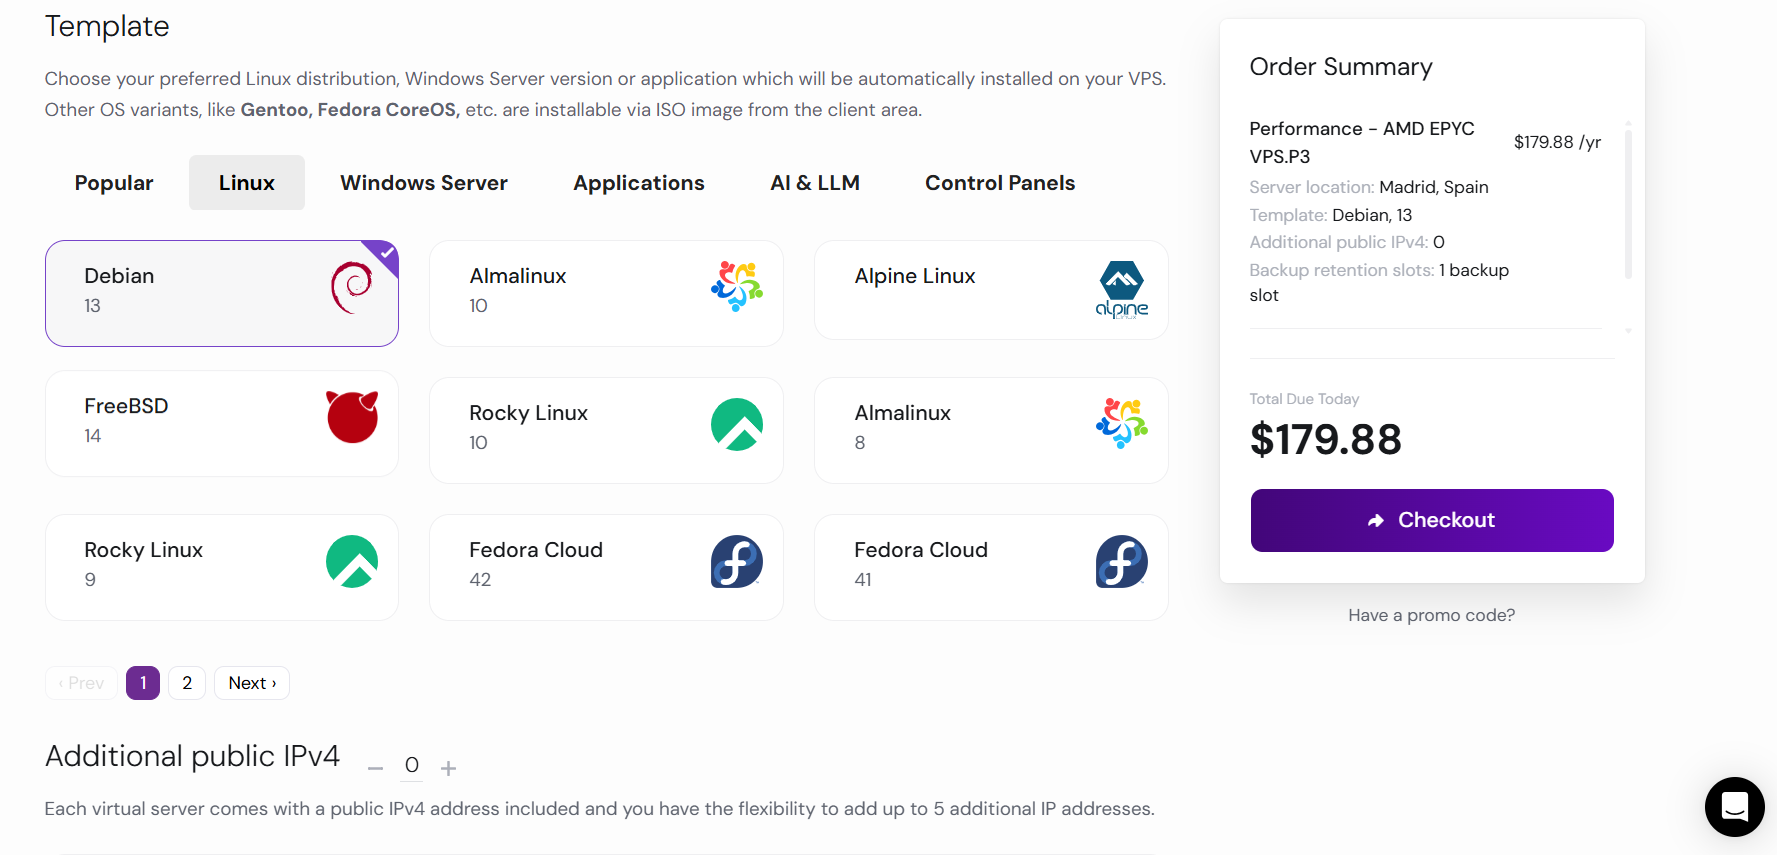Open the live chat bubble icon
1777x855 pixels.
pos(1734,806)
